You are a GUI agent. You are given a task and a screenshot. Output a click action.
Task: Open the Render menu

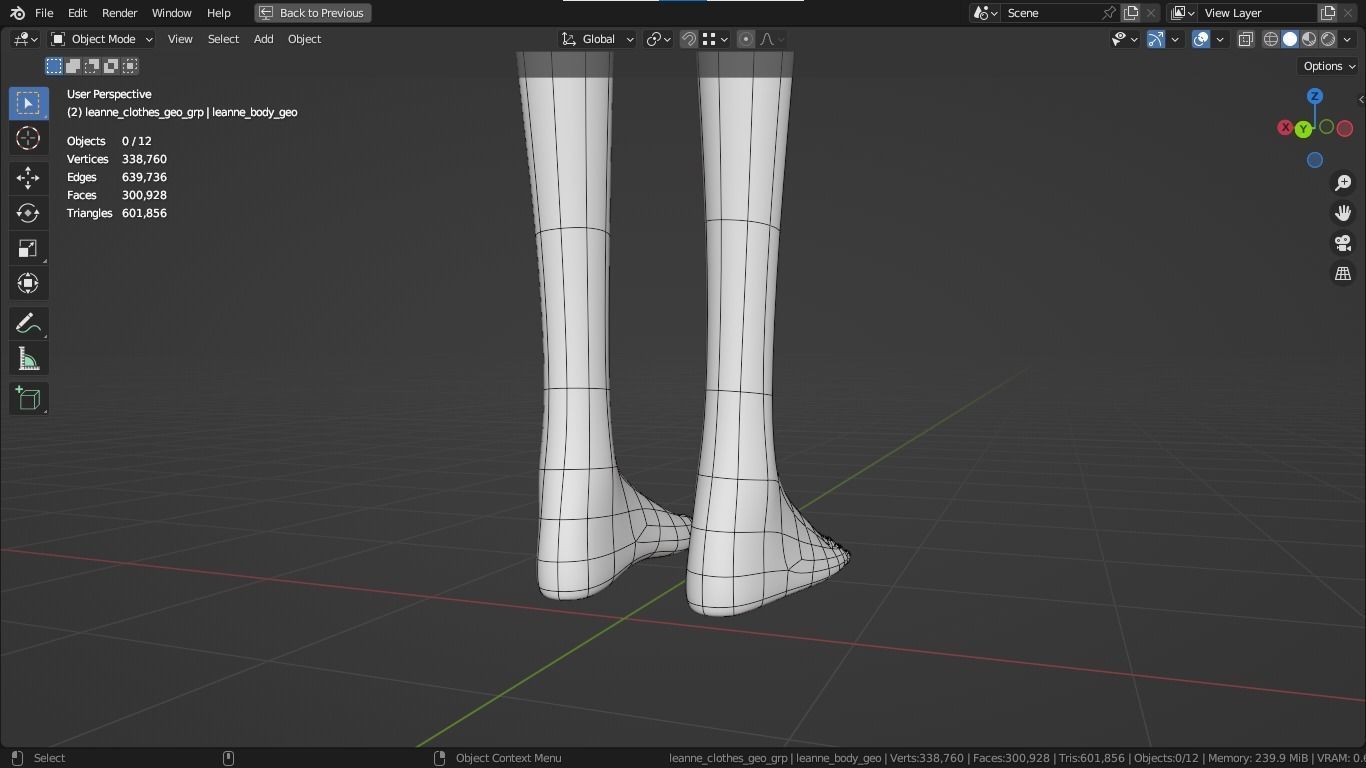point(120,13)
